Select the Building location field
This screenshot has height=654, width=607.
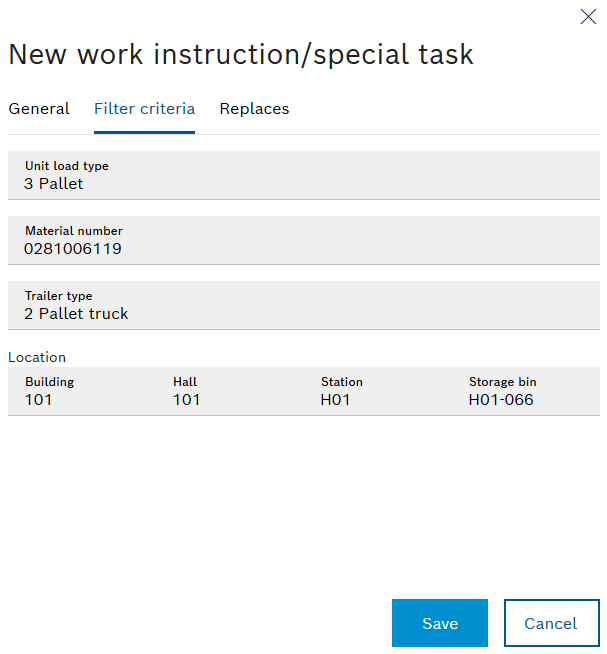pos(82,391)
